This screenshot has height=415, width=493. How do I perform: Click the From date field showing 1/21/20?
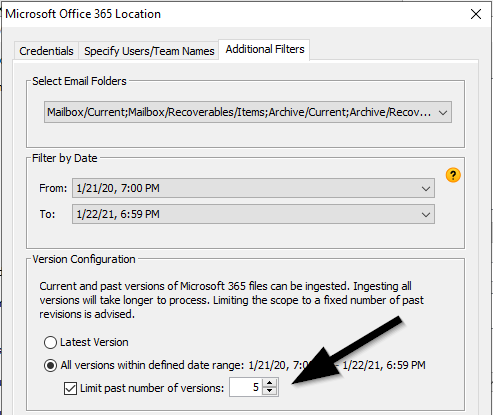[253, 189]
